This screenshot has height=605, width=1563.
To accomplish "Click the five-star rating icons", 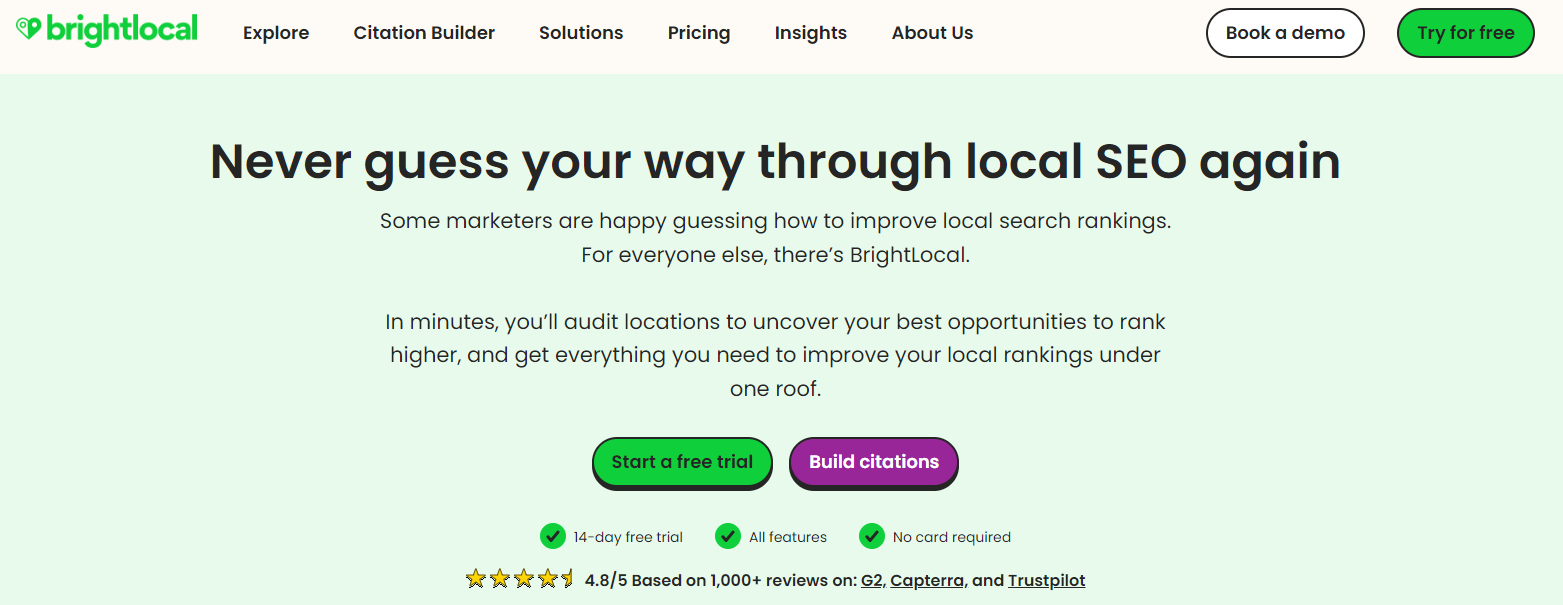I will (x=520, y=579).
